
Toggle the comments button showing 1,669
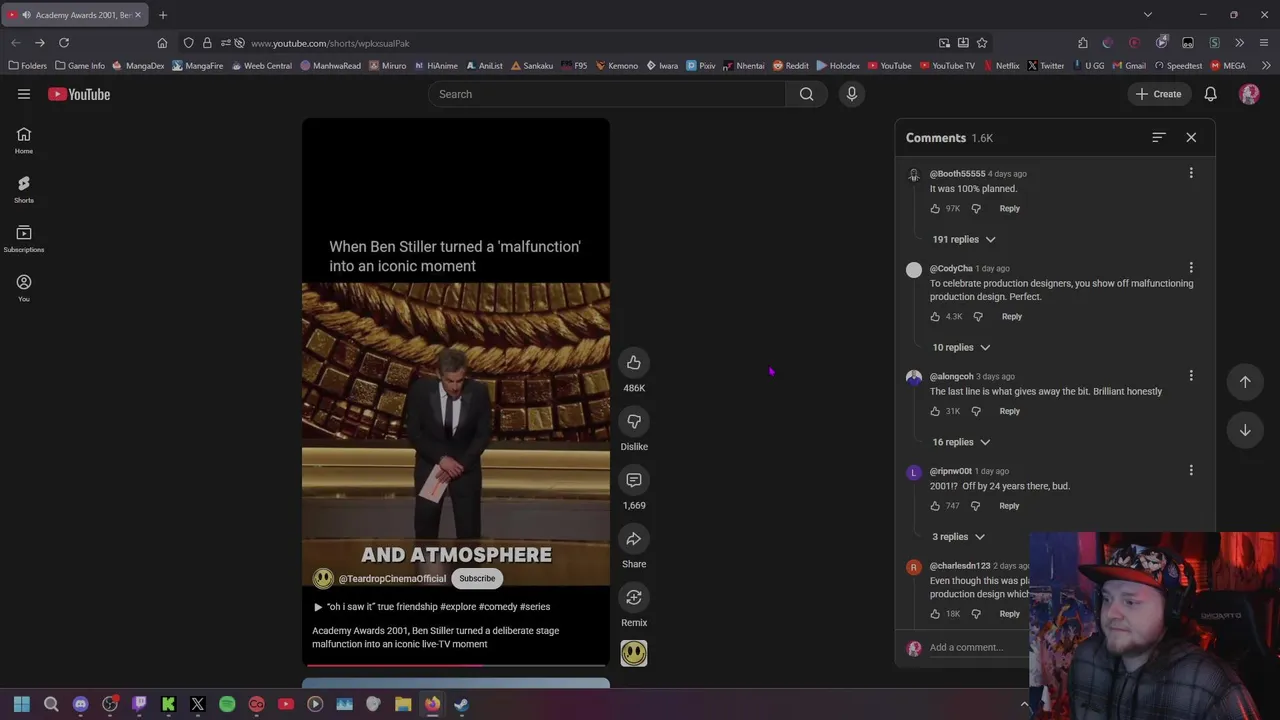click(634, 481)
